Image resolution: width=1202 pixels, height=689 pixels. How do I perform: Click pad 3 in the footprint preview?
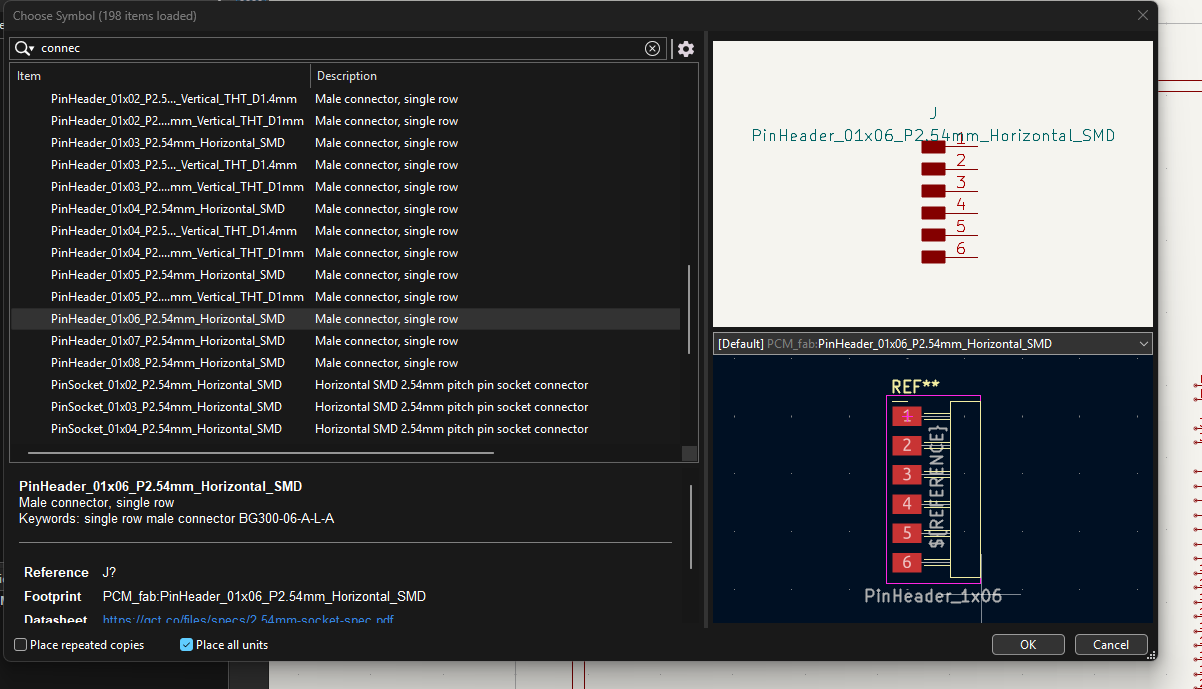click(x=907, y=474)
